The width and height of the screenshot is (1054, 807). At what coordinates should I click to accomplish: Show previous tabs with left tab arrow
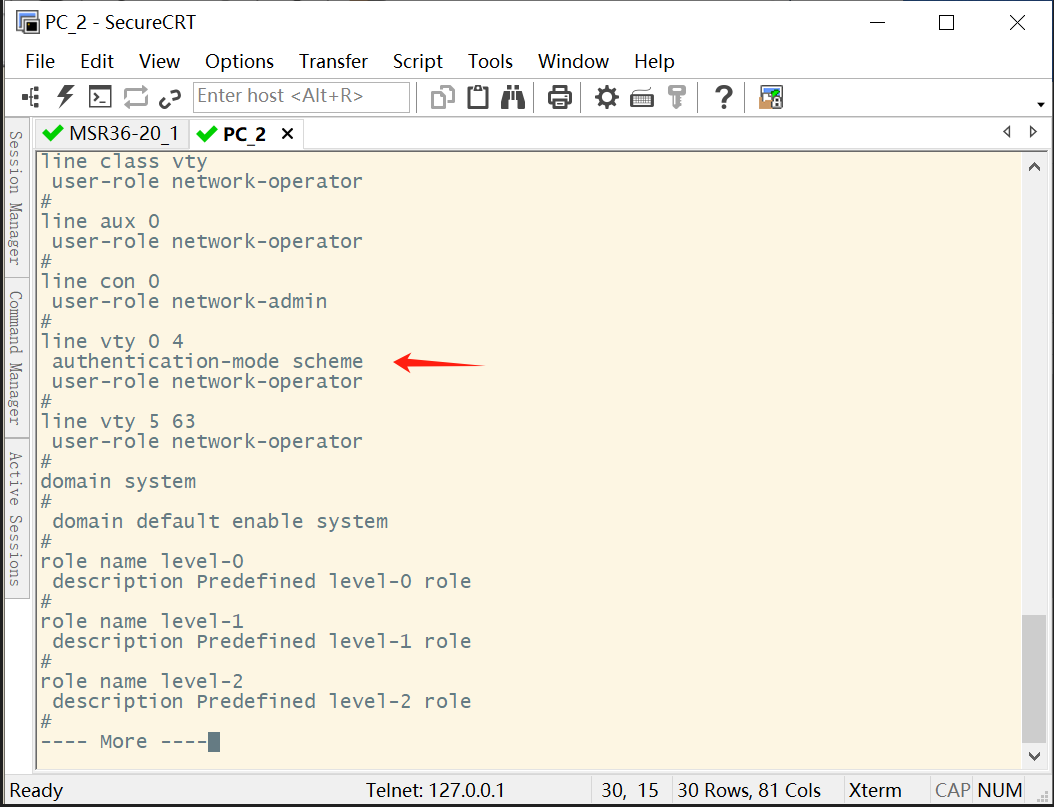[1006, 132]
